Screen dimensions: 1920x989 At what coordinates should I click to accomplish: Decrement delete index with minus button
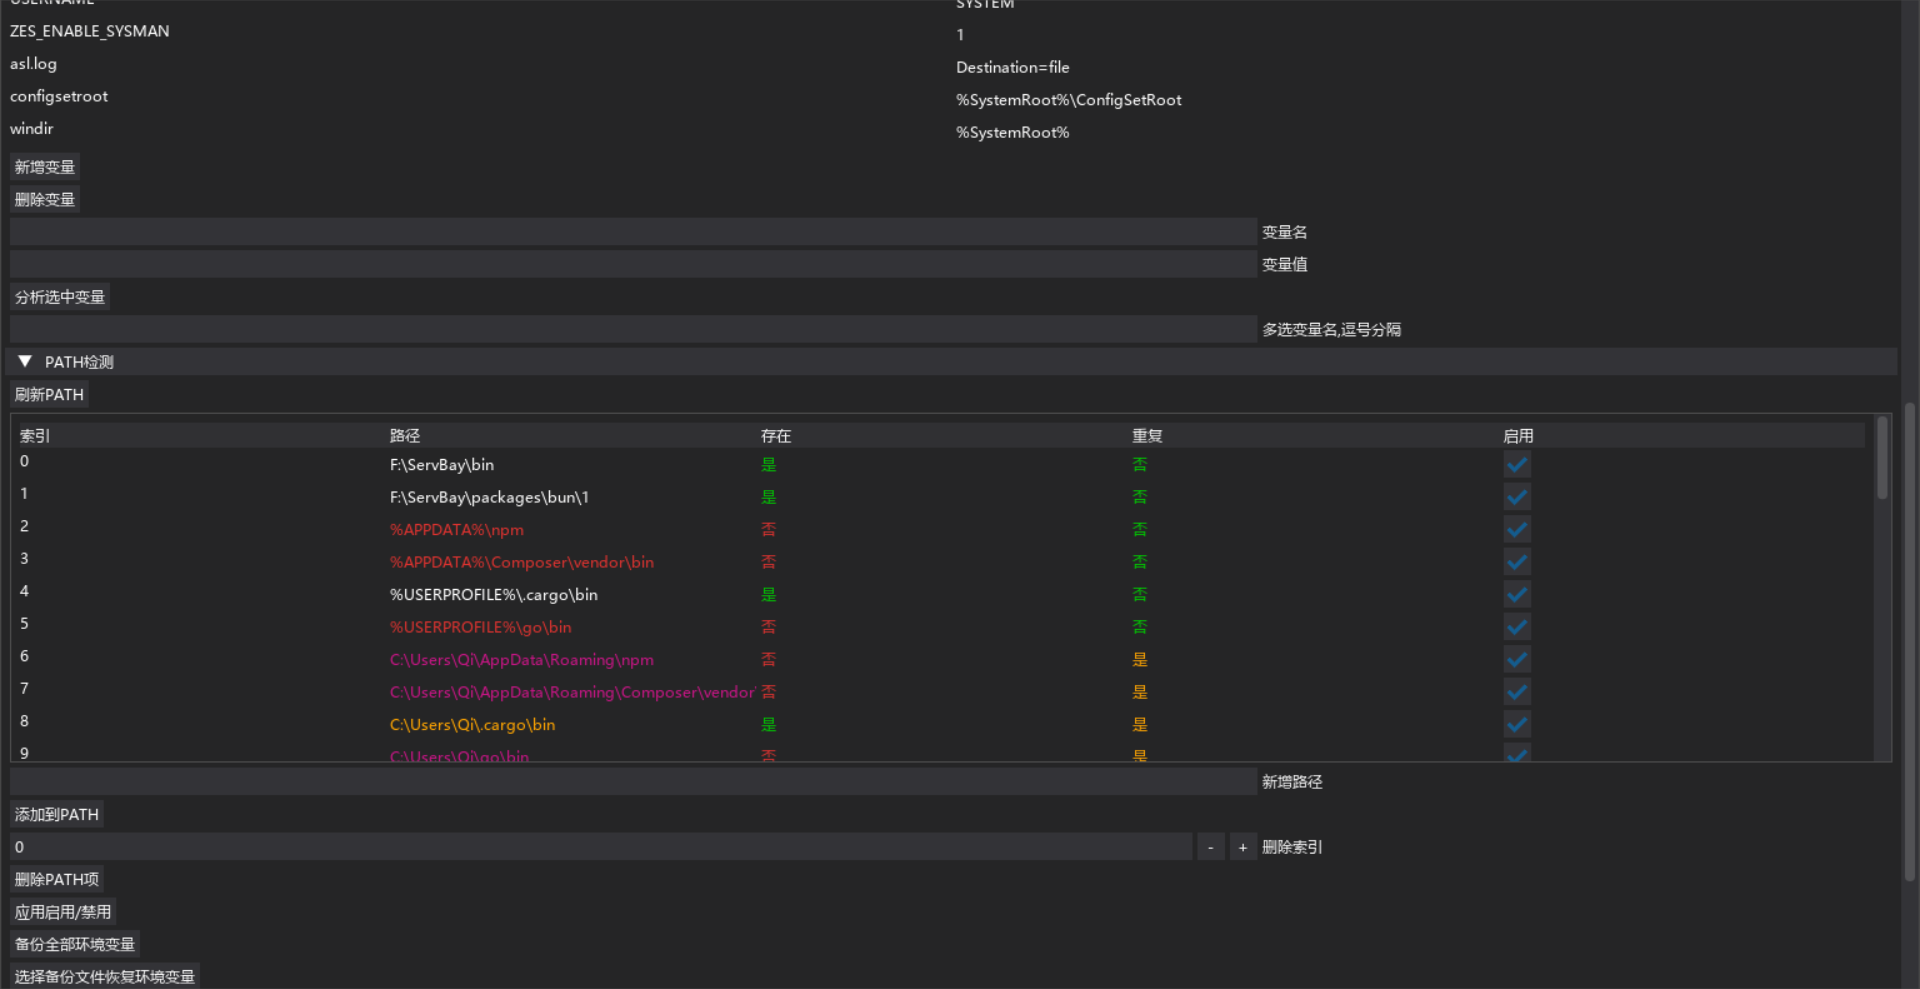pos(1210,847)
